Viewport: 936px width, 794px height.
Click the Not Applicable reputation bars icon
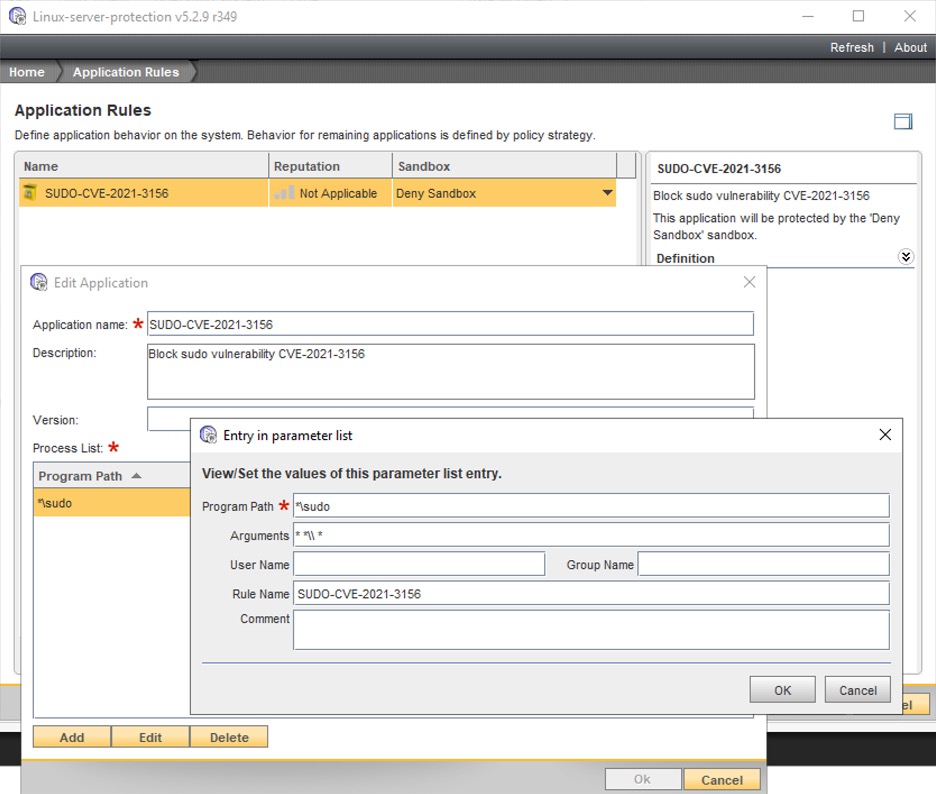point(285,193)
